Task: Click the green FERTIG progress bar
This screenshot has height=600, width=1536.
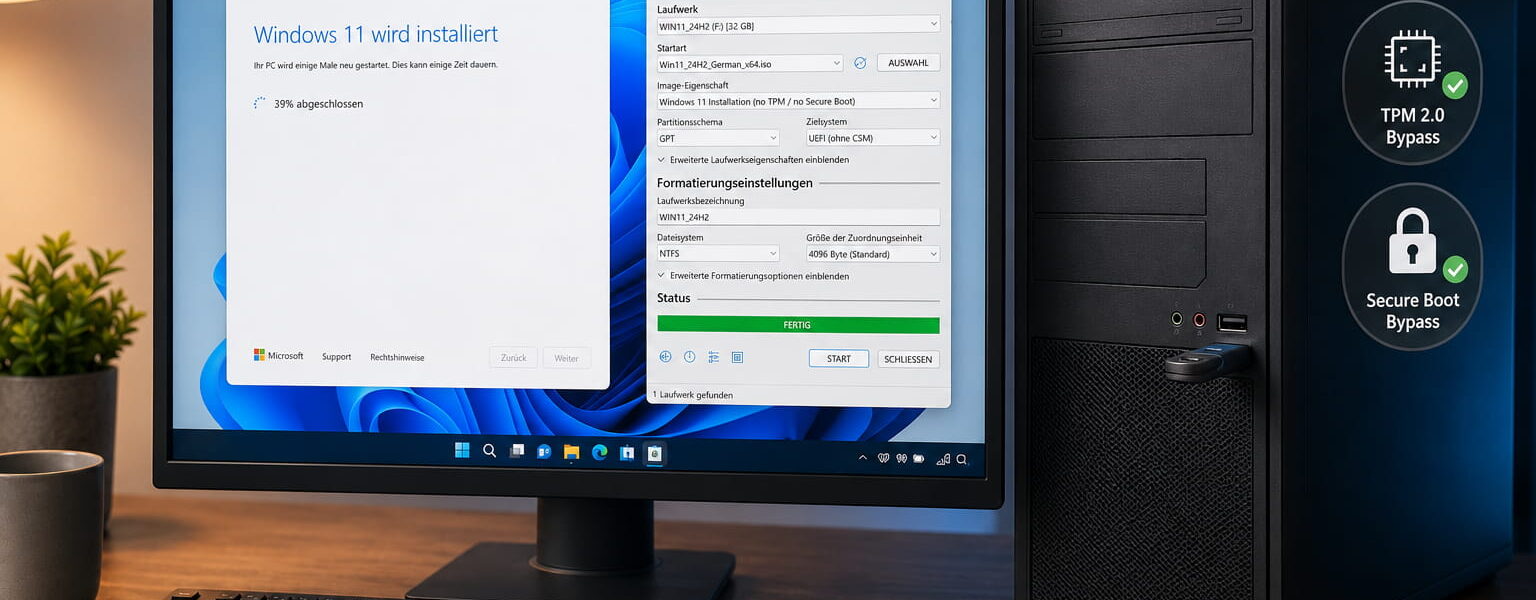Action: (798, 325)
